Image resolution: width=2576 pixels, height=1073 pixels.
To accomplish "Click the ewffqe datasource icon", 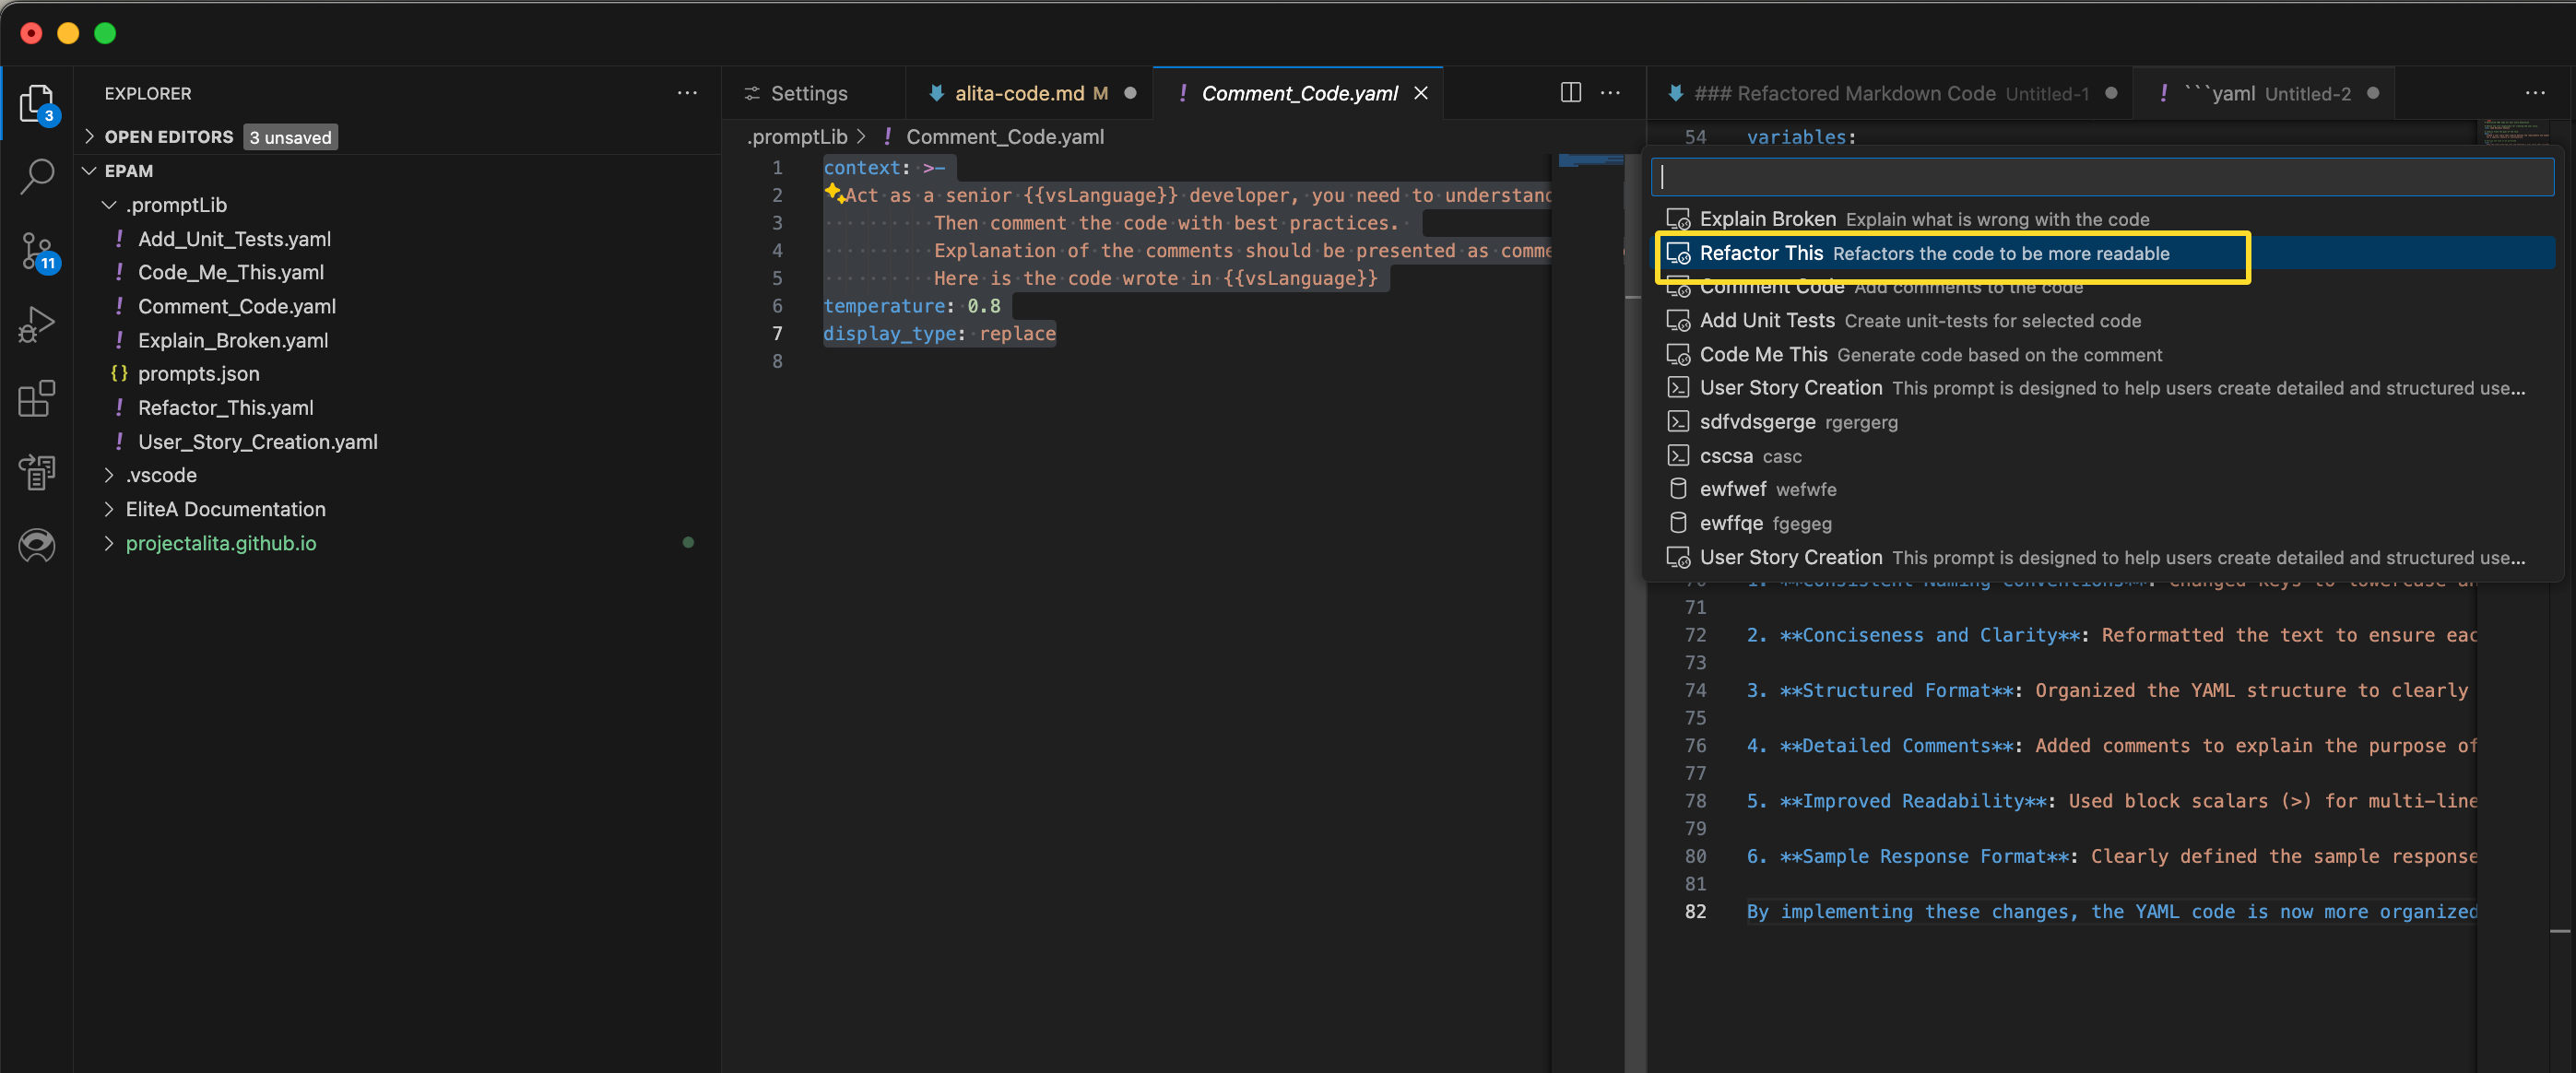I will point(1678,523).
